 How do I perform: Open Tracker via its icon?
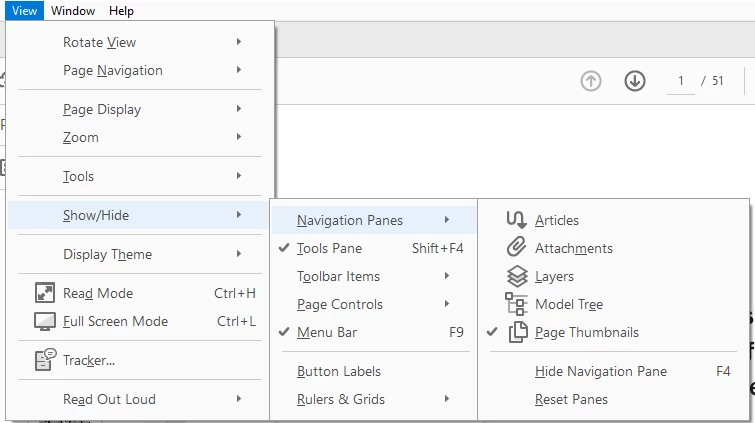pos(46,360)
